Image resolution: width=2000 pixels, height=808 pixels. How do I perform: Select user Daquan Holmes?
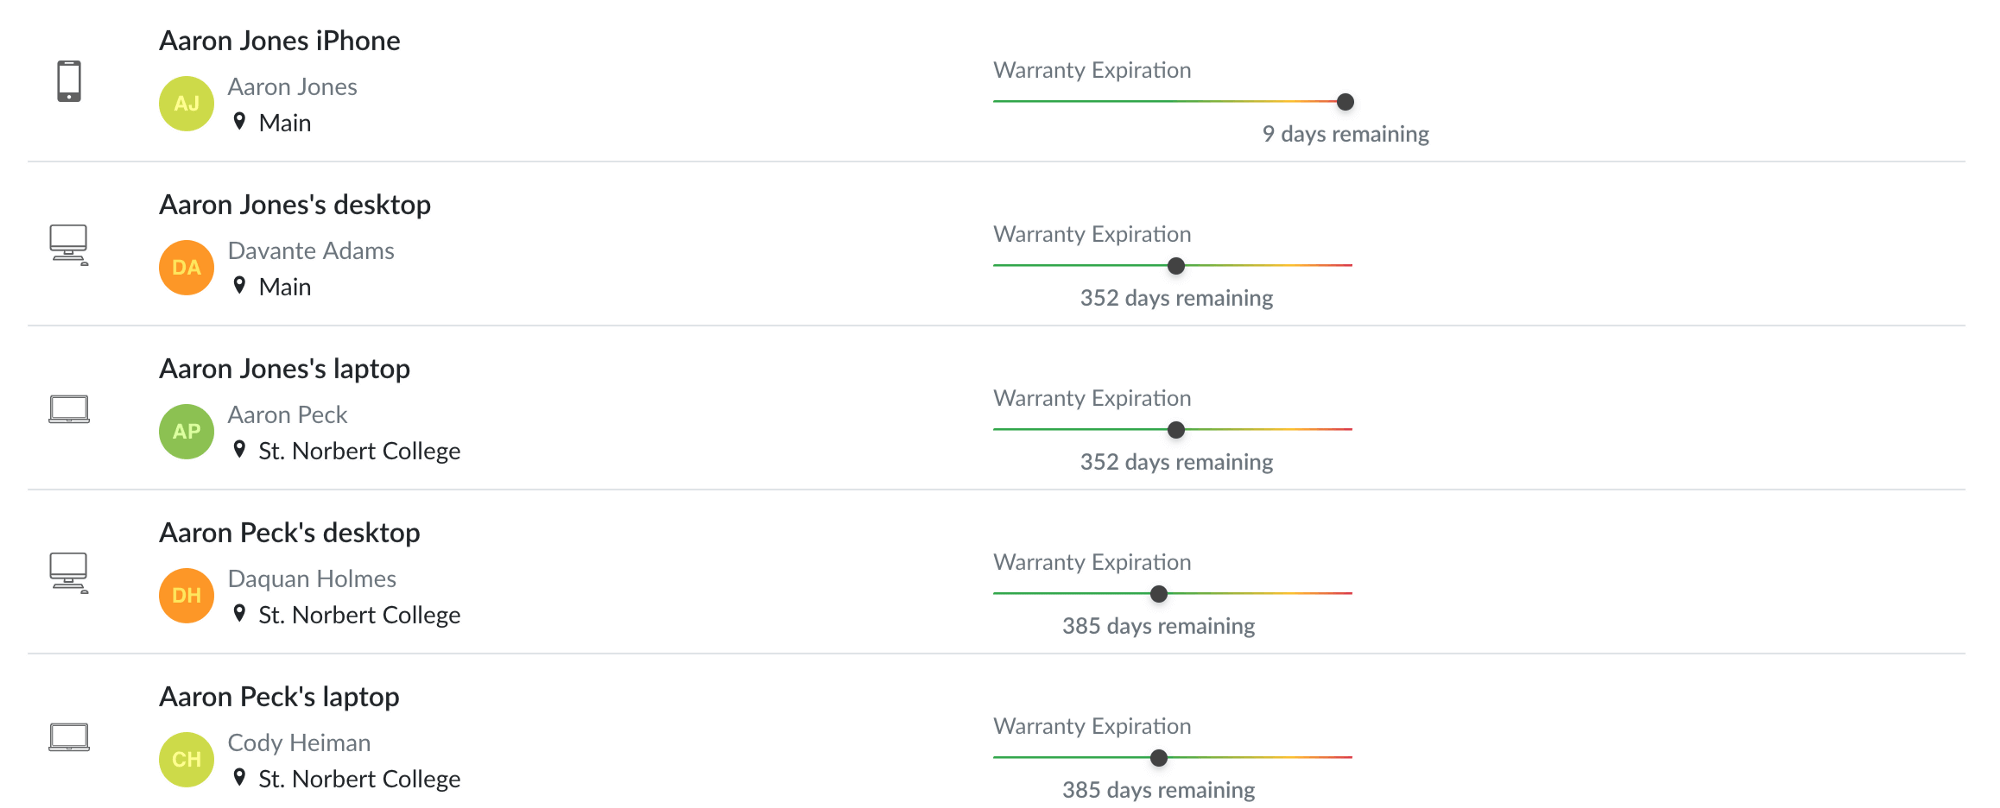[312, 579]
